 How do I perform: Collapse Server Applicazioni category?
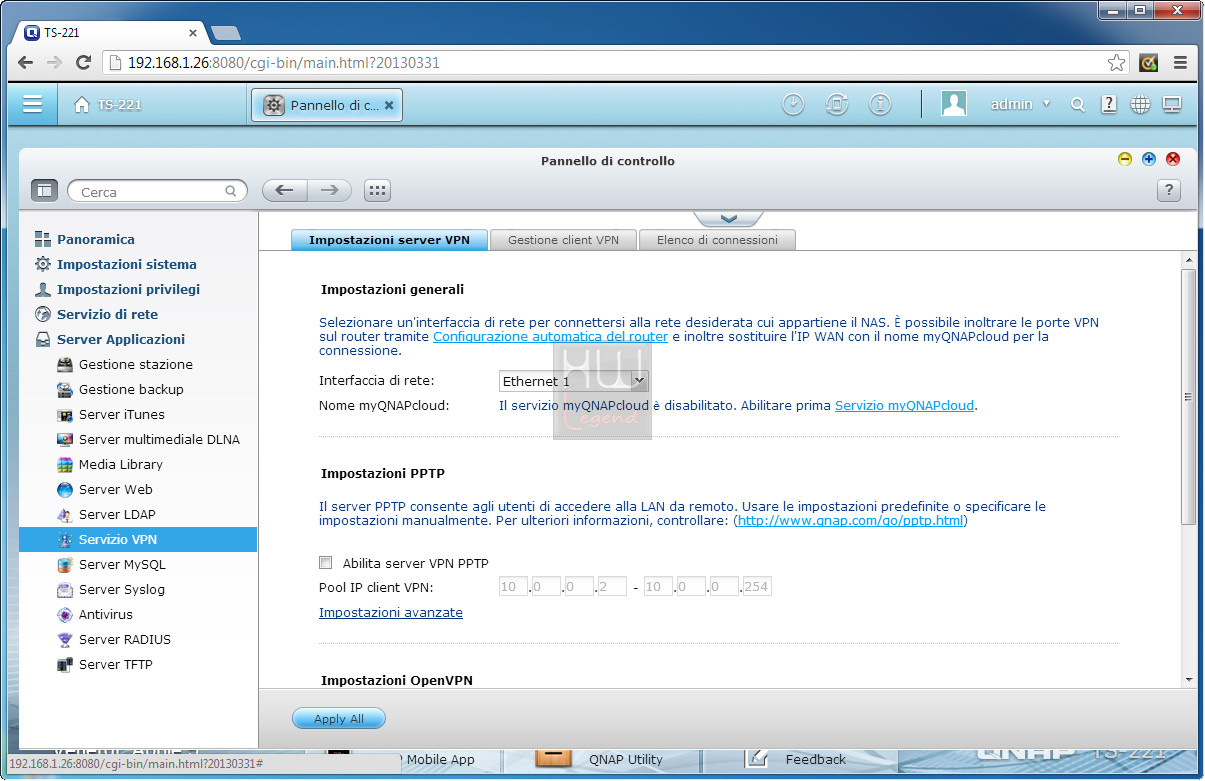pos(120,340)
